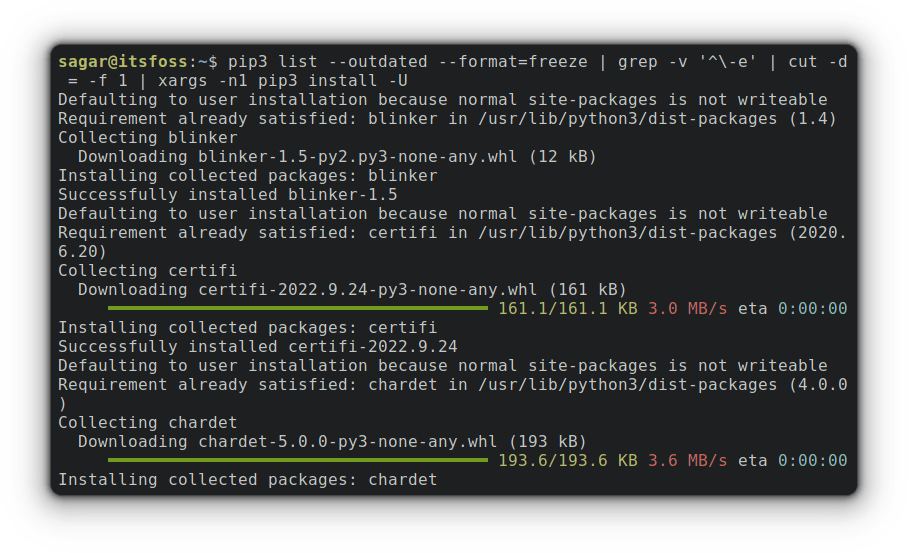Click the '193.6/193.6 KB' size text
The height and width of the screenshot is (553, 909).
tap(567, 461)
